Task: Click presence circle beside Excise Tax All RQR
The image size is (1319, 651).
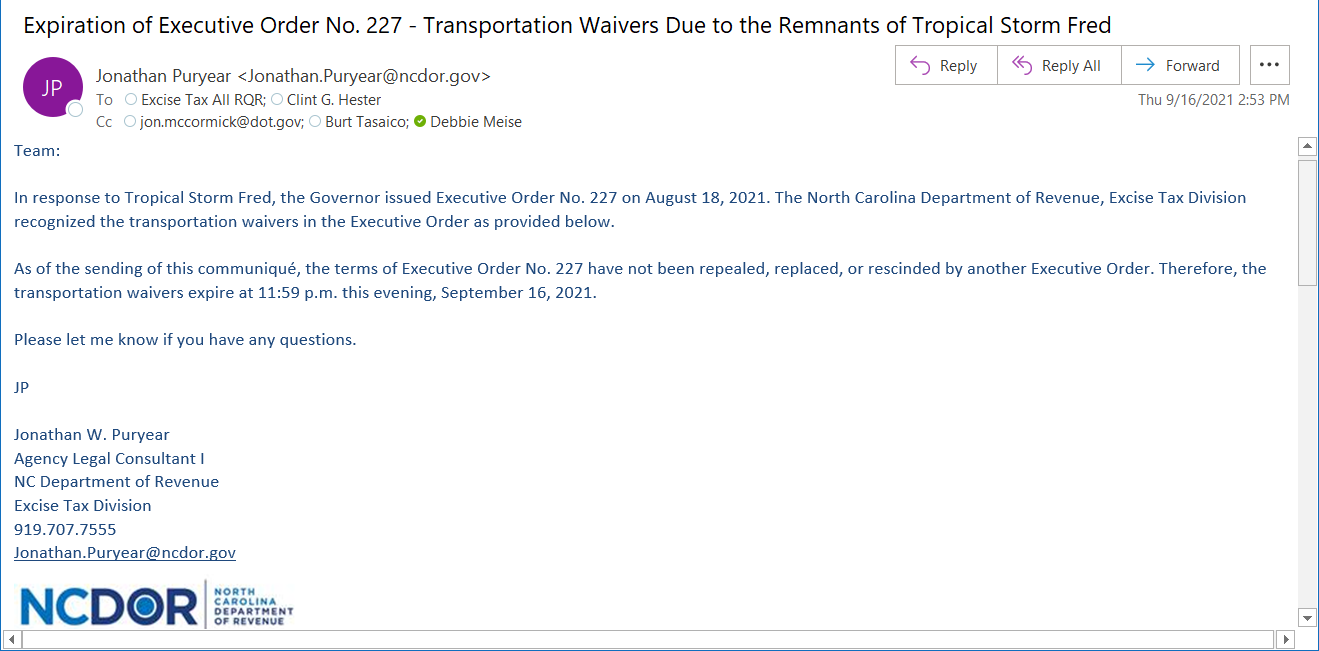Action: point(131,100)
